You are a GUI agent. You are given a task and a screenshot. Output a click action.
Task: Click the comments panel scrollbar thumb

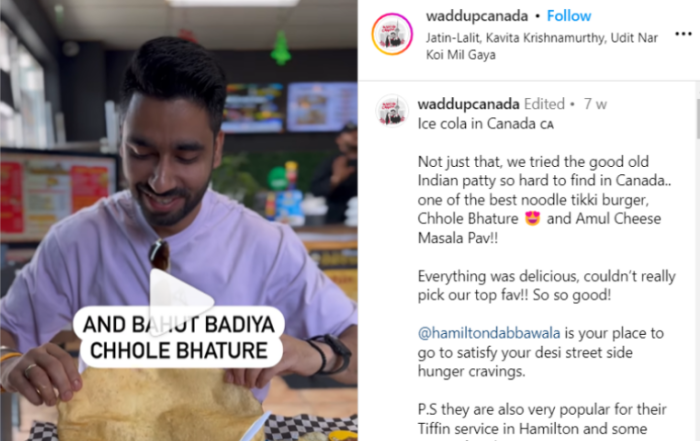click(x=697, y=118)
